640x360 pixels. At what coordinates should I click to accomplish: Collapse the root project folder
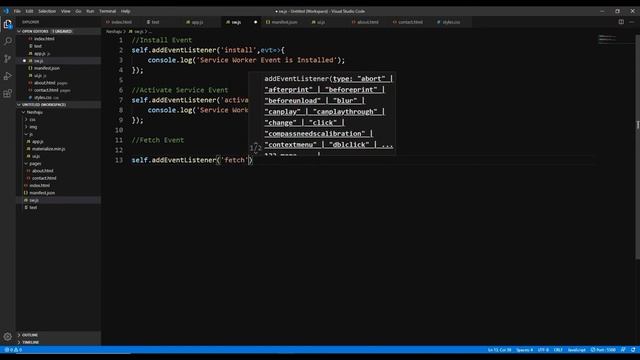pyautogui.click(x=34, y=112)
